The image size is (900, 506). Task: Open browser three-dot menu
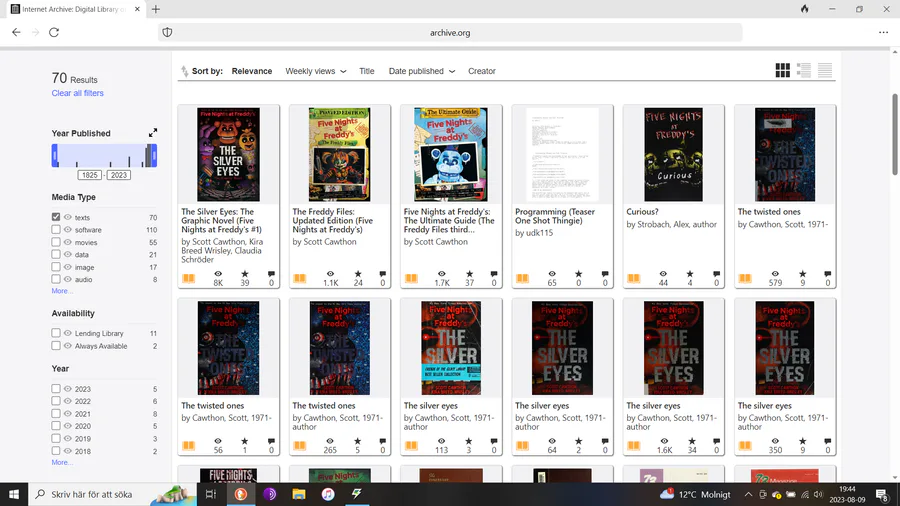pos(883,33)
